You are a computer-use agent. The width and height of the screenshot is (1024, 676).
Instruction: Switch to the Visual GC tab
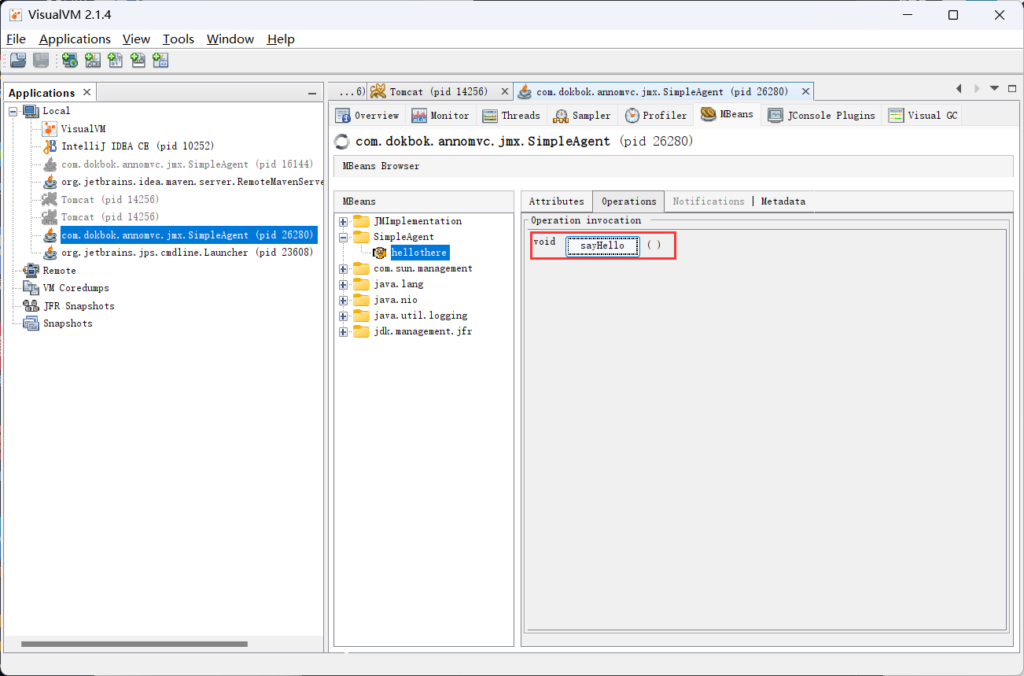point(923,116)
